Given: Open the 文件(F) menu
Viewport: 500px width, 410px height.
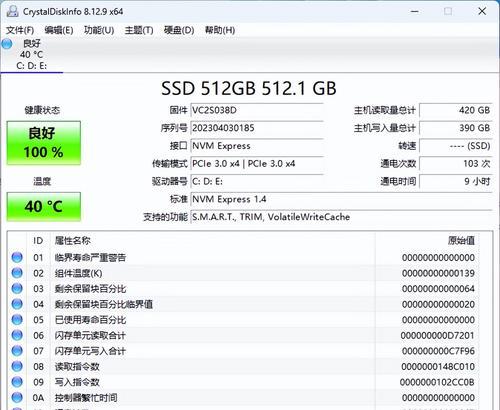Looking at the screenshot, I should (x=20, y=30).
